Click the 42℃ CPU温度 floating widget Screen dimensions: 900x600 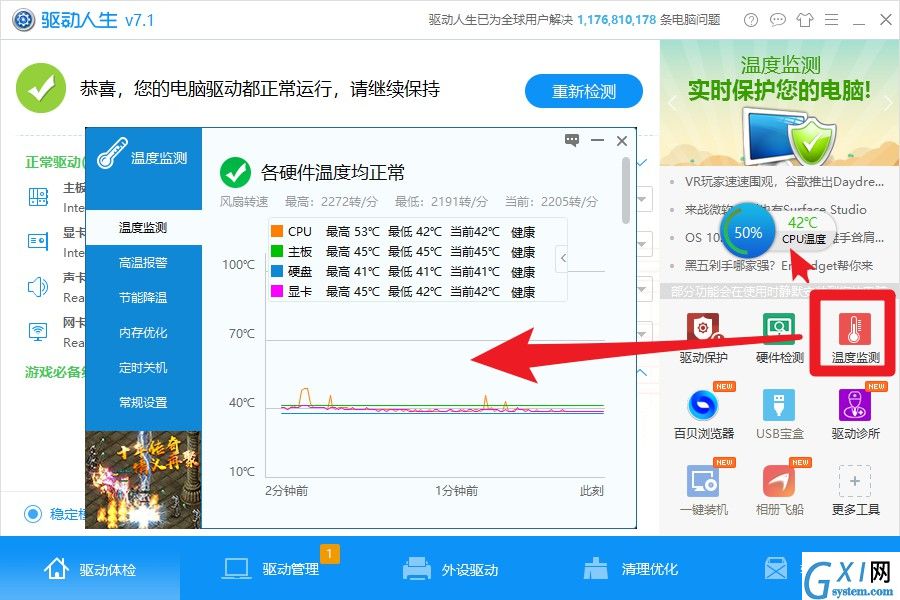804,231
